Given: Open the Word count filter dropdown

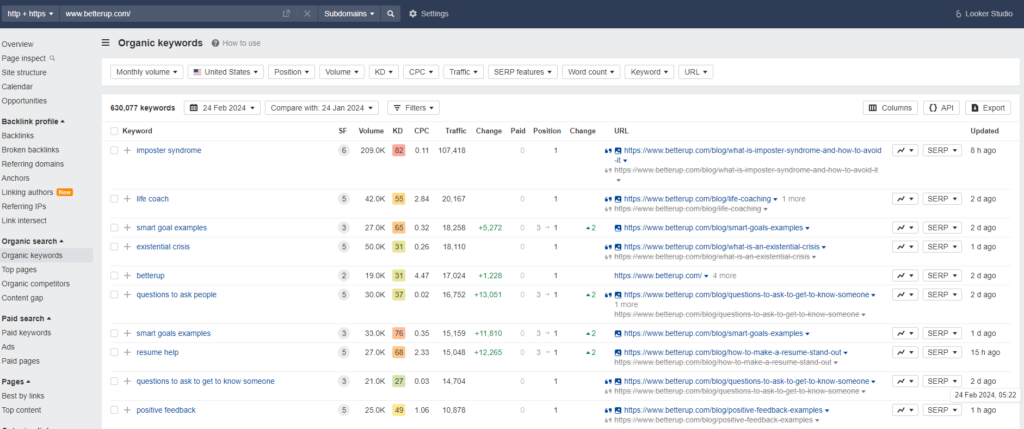Looking at the screenshot, I should click(x=591, y=72).
